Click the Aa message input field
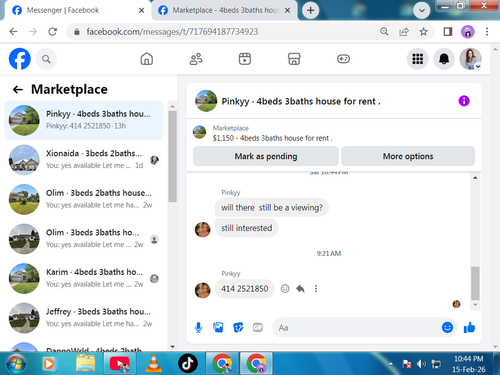Screen dimensions: 500x375 click(357, 328)
